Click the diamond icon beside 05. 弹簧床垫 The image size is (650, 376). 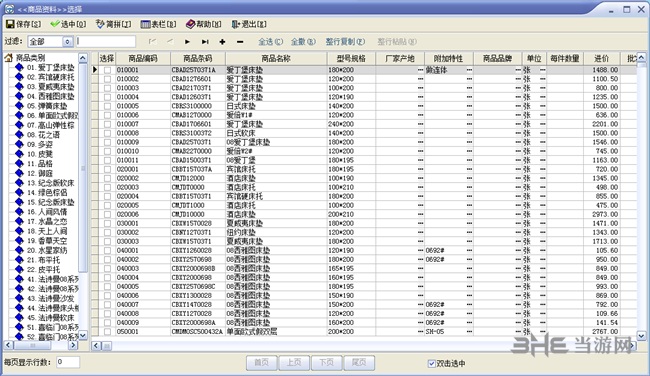19,106
